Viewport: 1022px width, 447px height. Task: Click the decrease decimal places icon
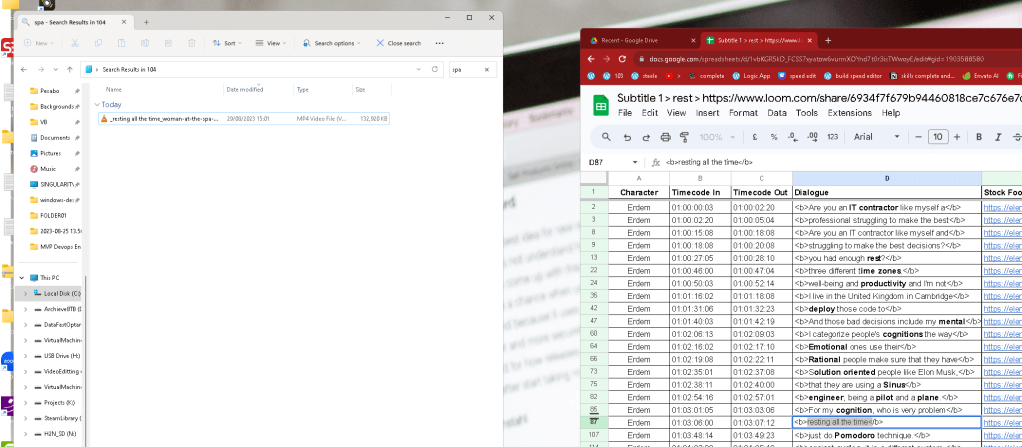click(x=793, y=137)
